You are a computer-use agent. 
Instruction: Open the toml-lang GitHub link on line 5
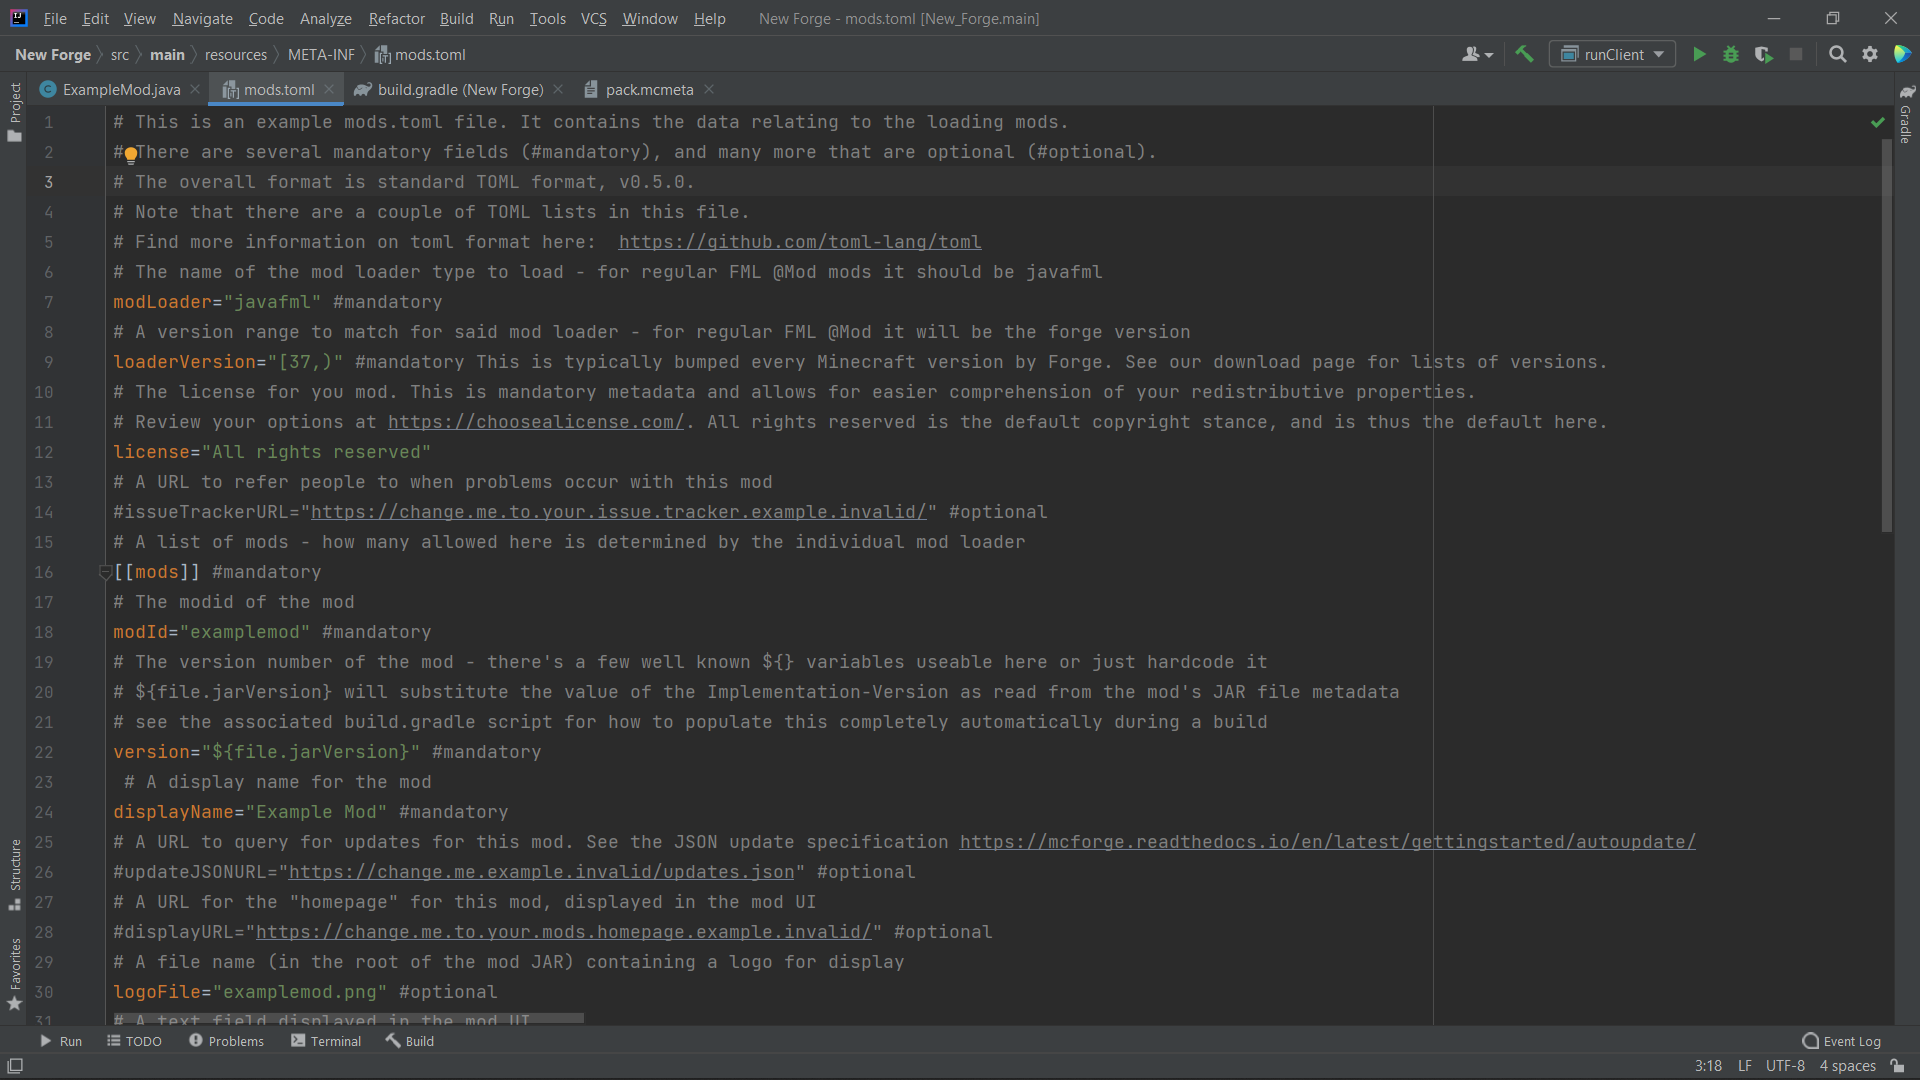[x=799, y=242]
